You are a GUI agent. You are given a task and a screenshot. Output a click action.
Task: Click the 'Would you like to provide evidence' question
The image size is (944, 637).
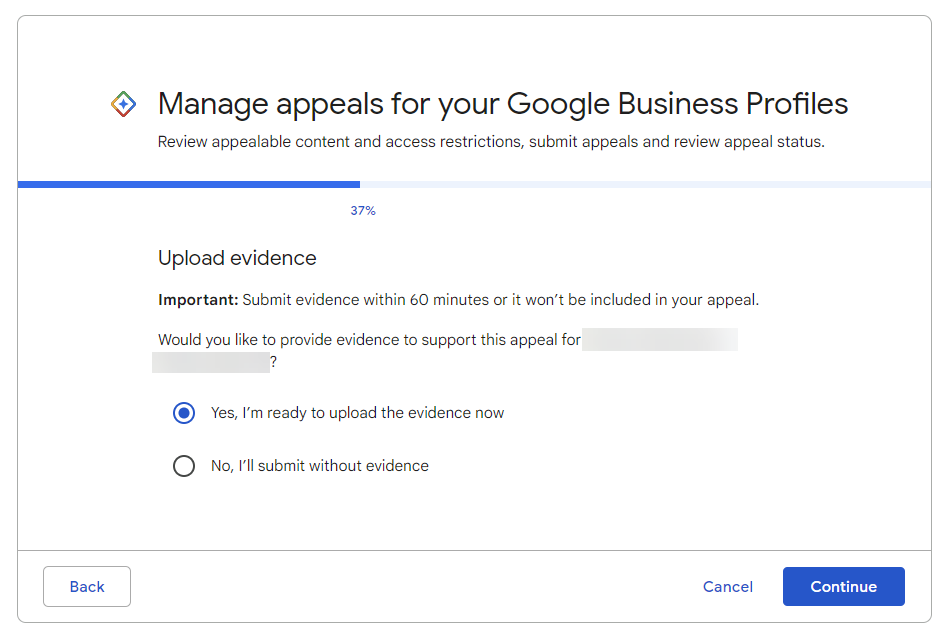(369, 340)
